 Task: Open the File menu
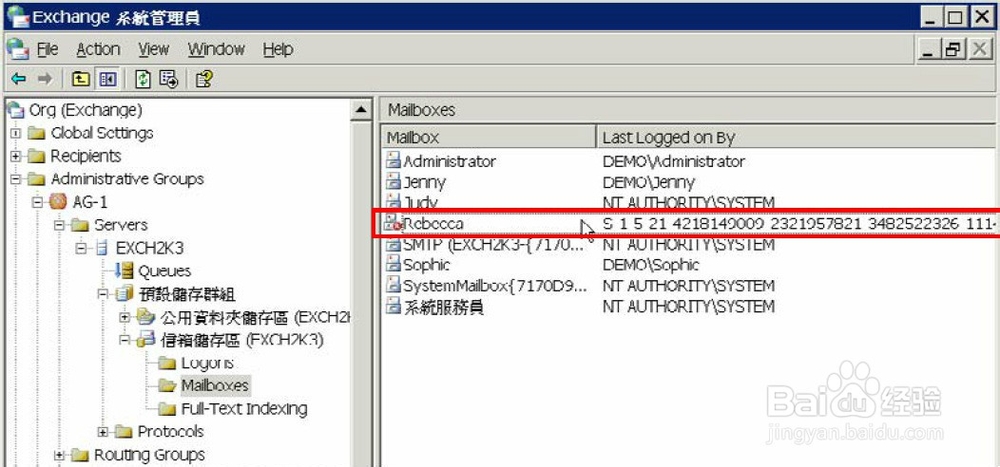click(47, 49)
